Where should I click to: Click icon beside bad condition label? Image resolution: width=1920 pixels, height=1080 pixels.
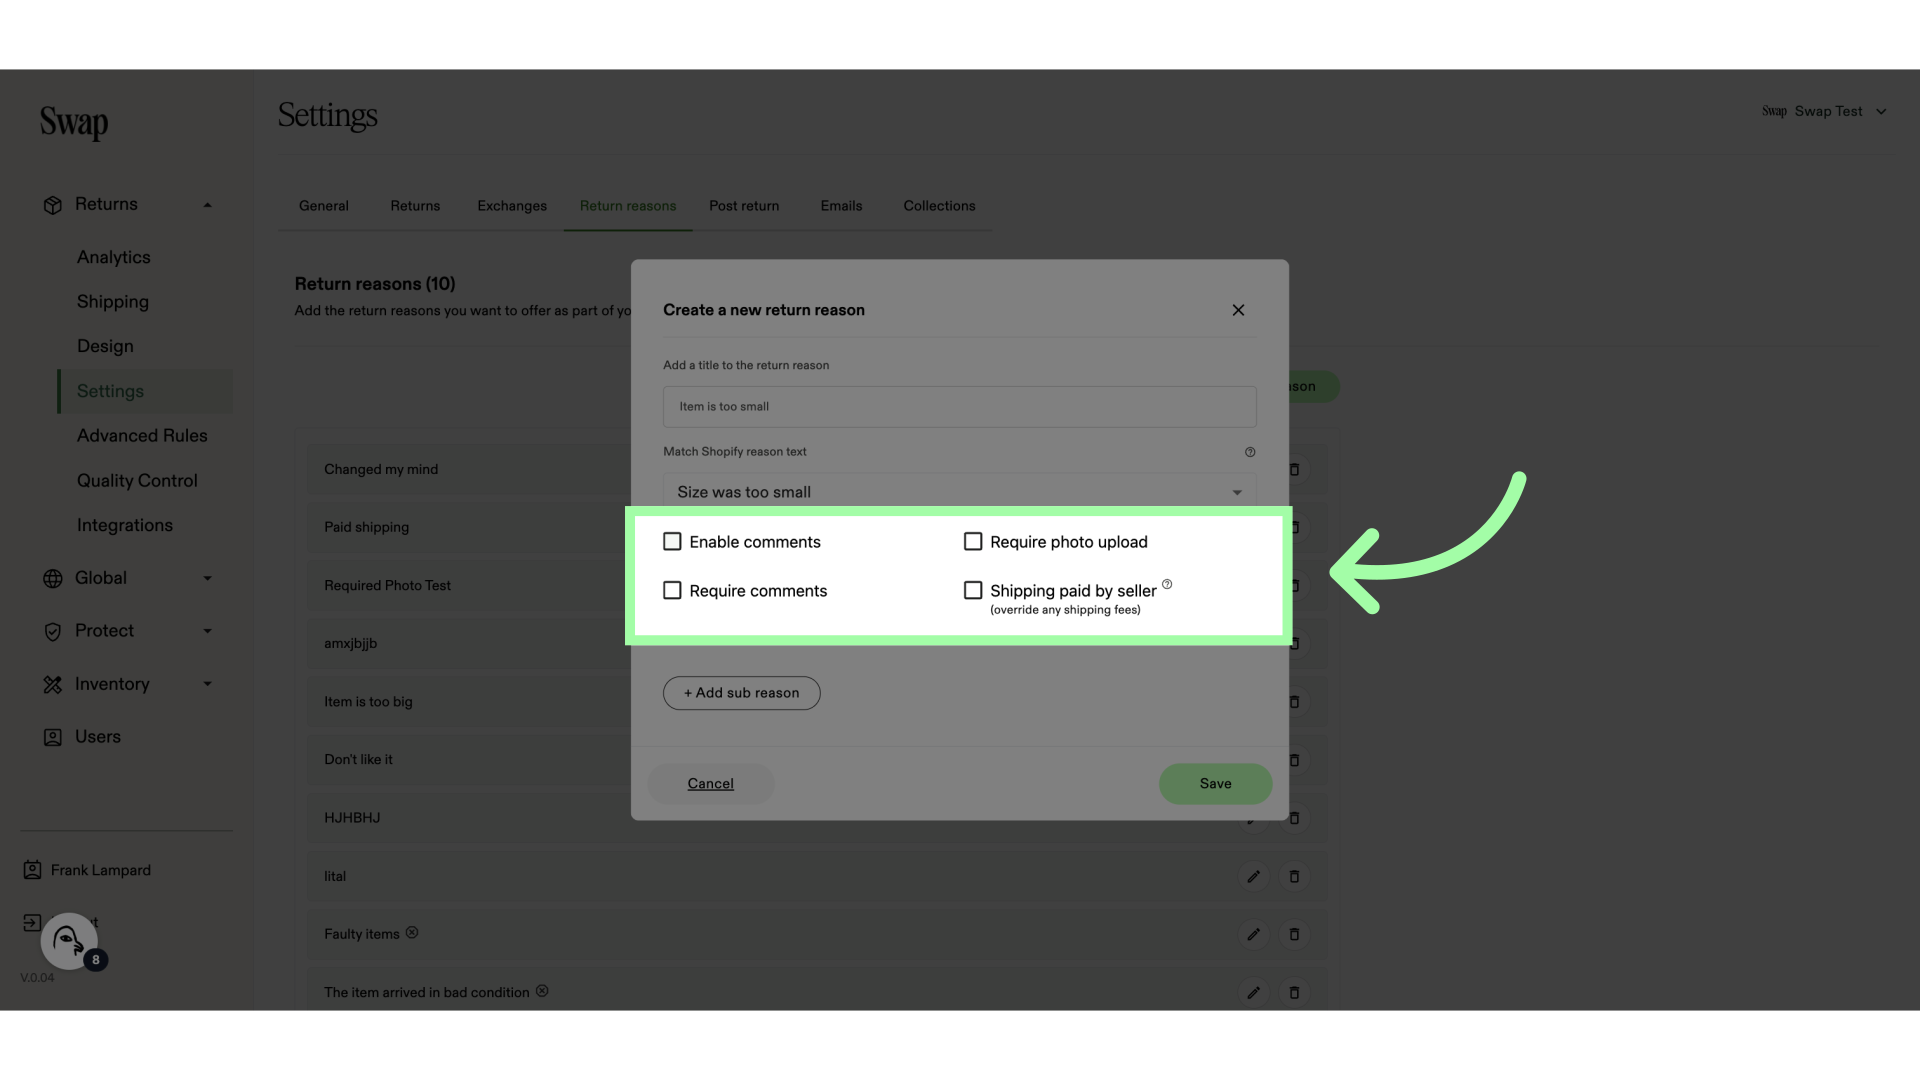coord(542,991)
